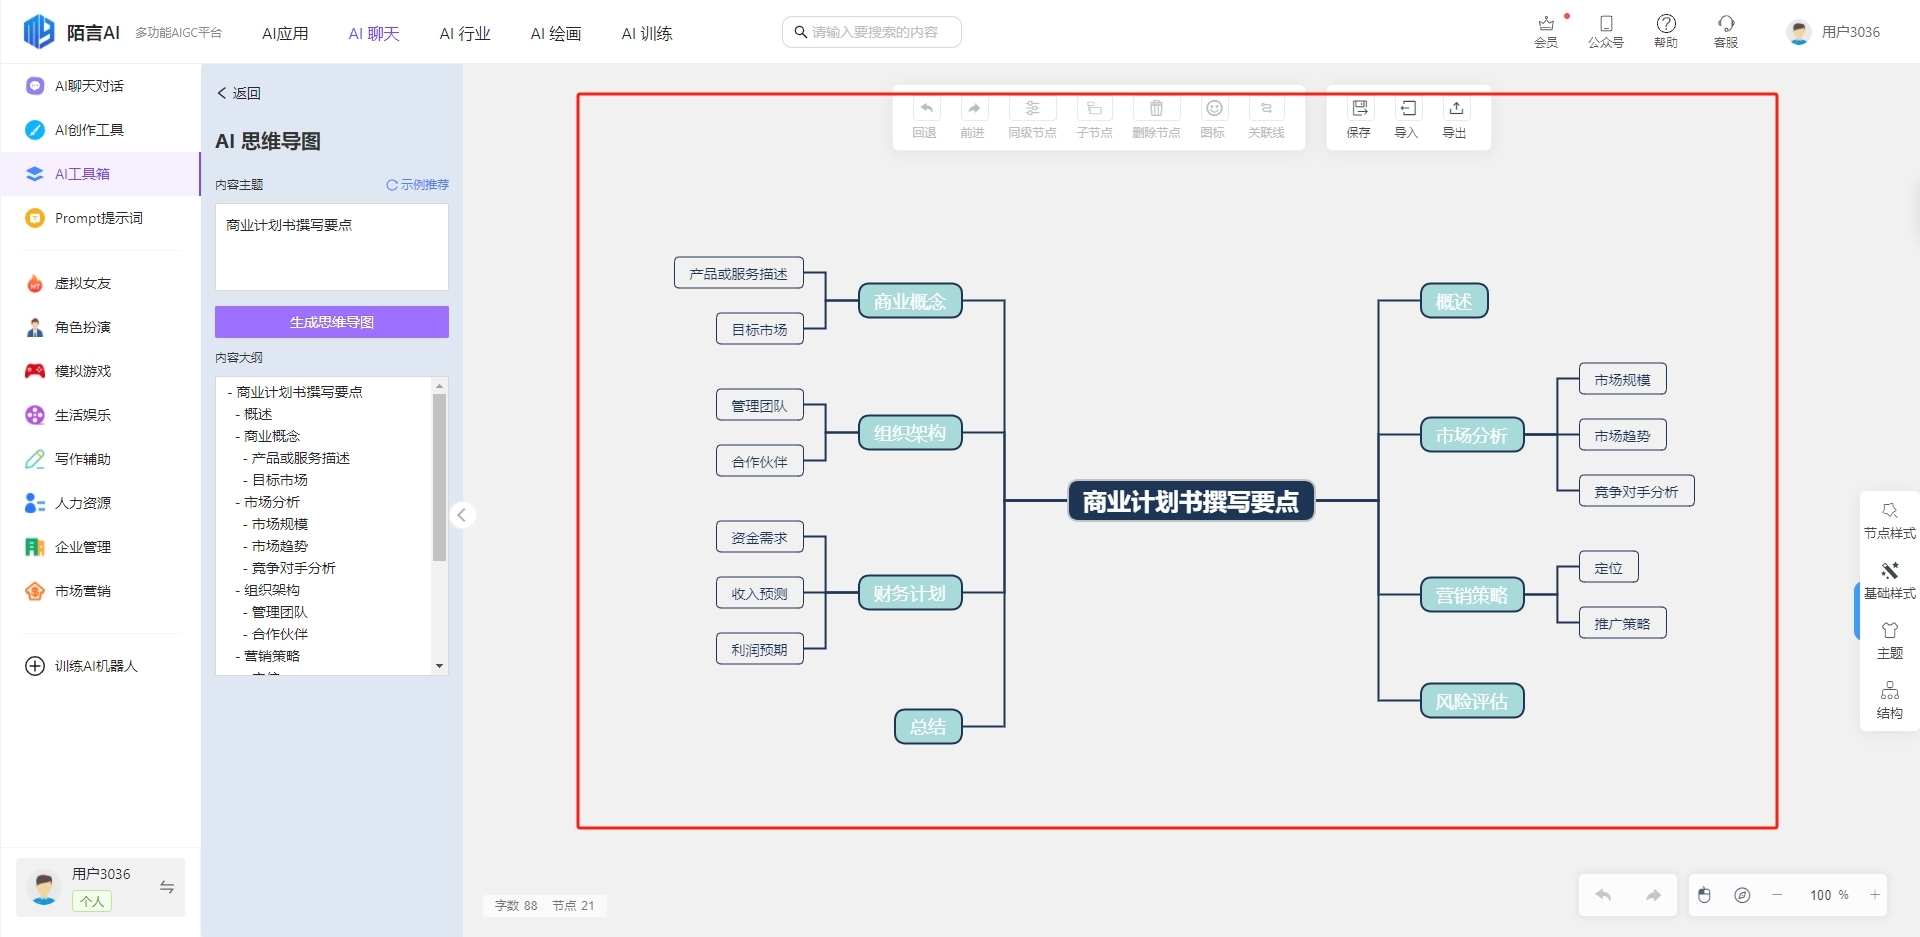1920x937 pixels.
Task: Click the 导入 import icon
Action: [x=1407, y=109]
